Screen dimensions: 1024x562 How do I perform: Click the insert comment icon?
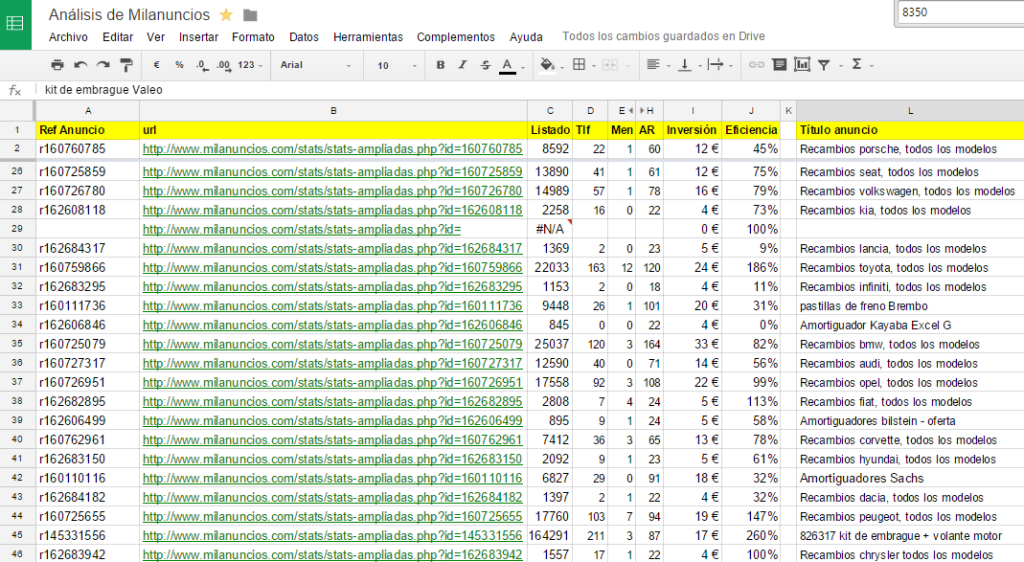click(x=779, y=65)
